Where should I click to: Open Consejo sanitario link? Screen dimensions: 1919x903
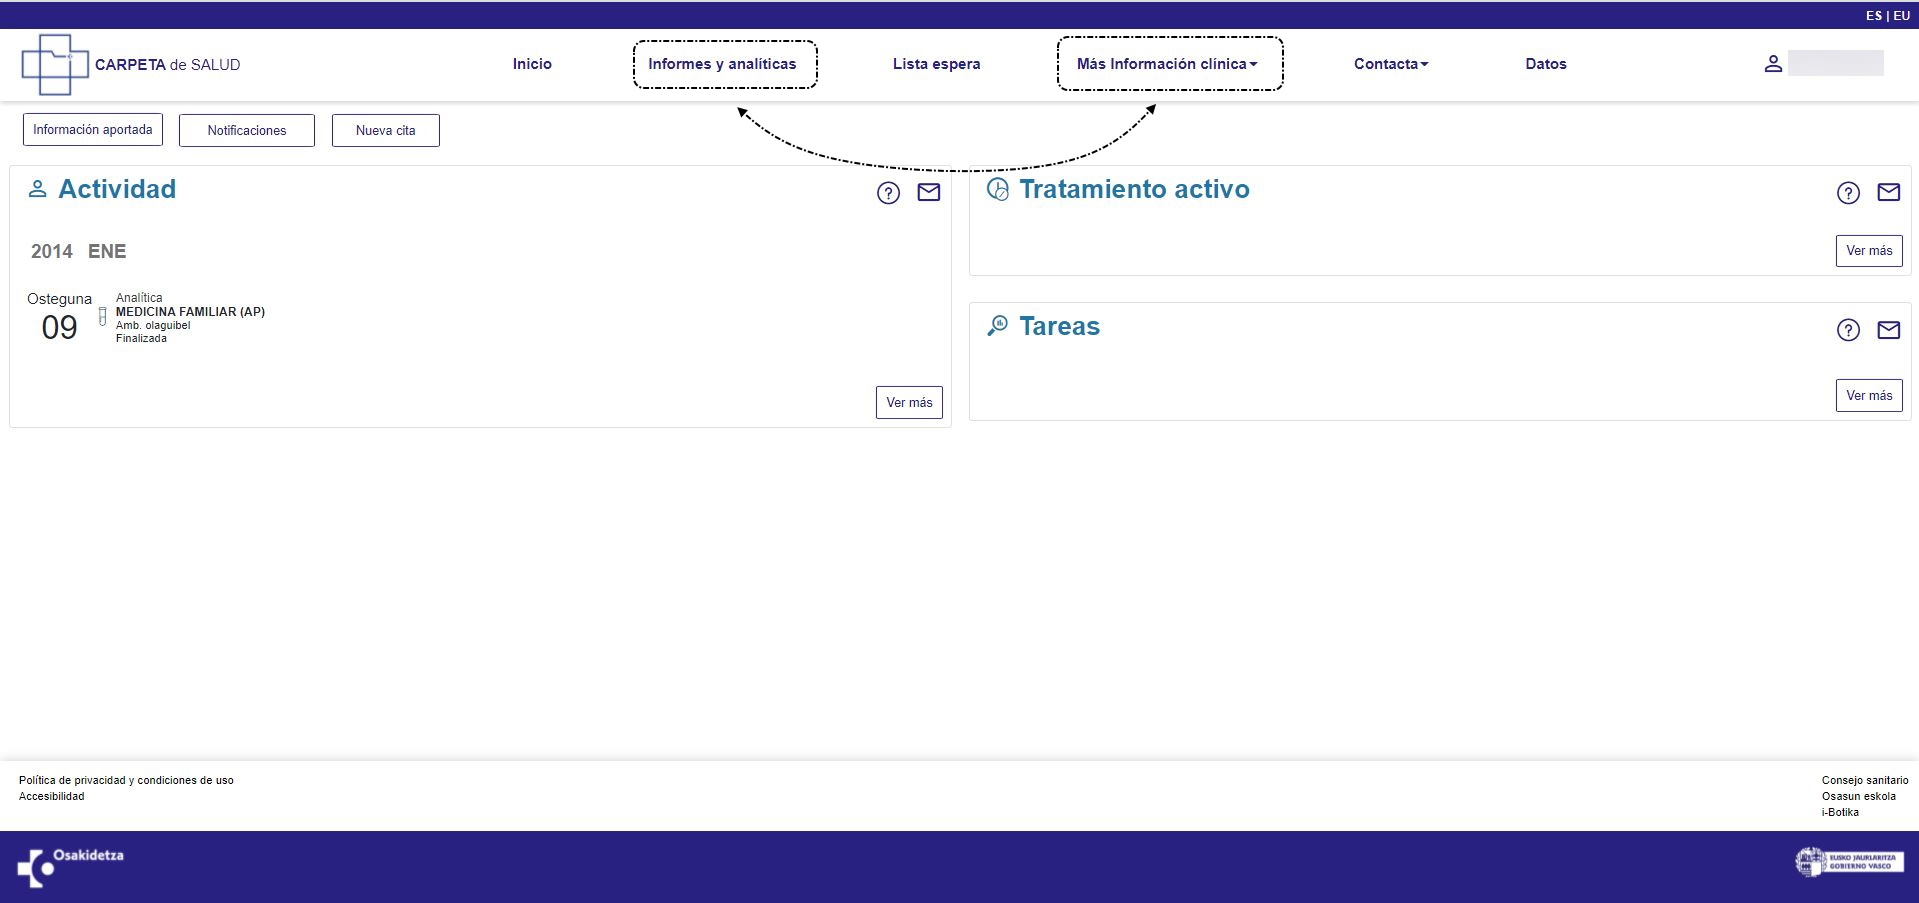[x=1865, y=780]
